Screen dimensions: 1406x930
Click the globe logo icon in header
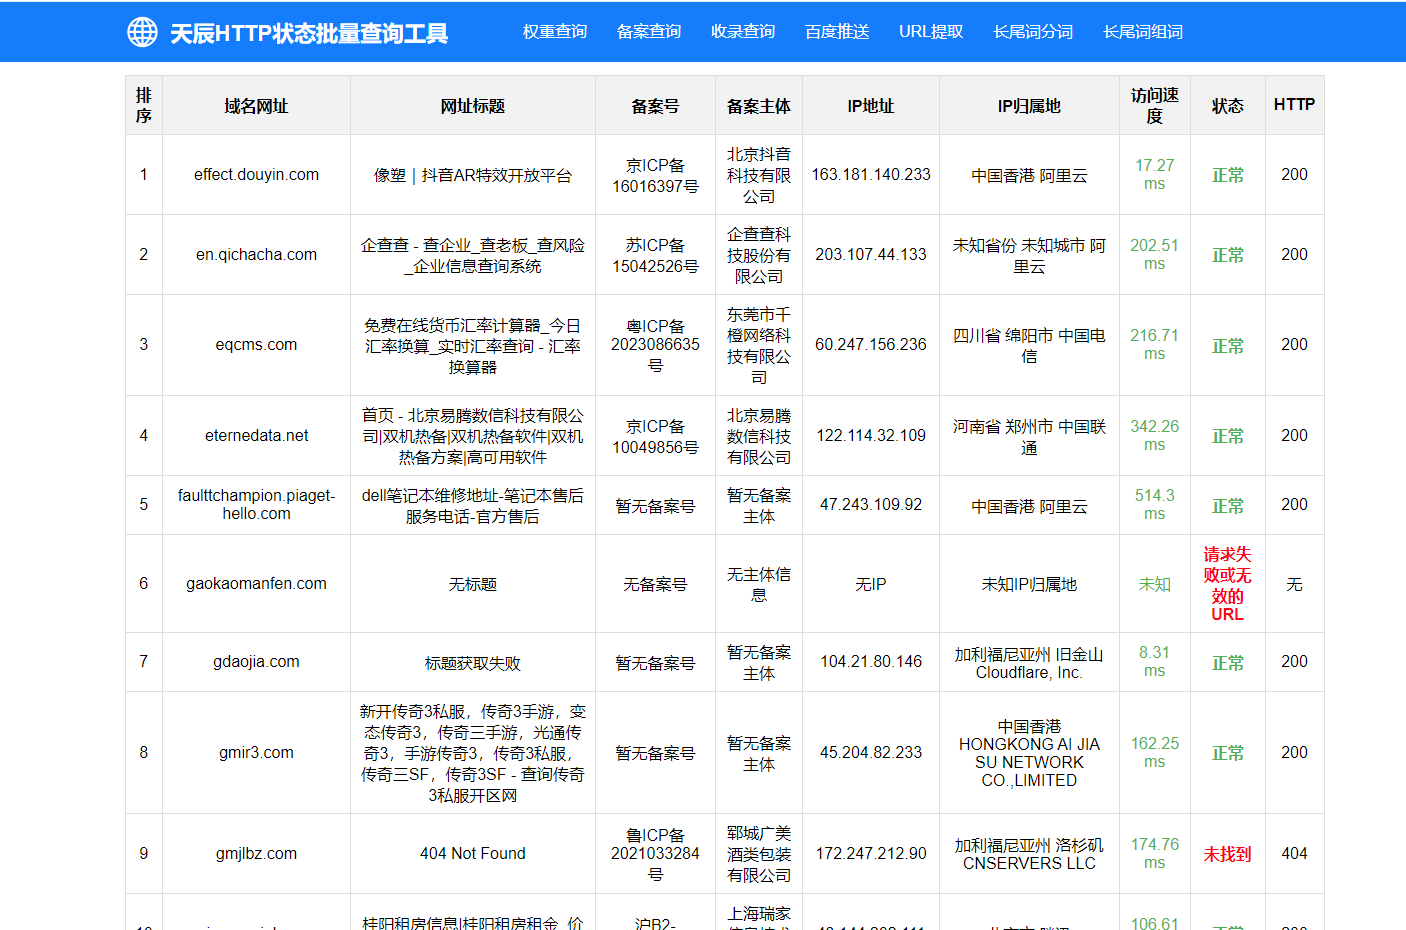(142, 32)
